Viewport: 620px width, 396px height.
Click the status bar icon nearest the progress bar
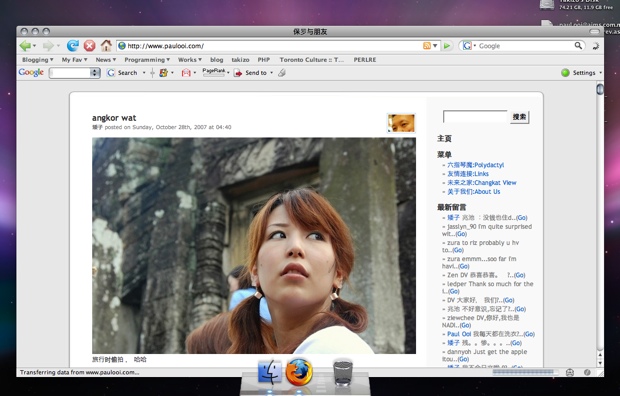570,372
